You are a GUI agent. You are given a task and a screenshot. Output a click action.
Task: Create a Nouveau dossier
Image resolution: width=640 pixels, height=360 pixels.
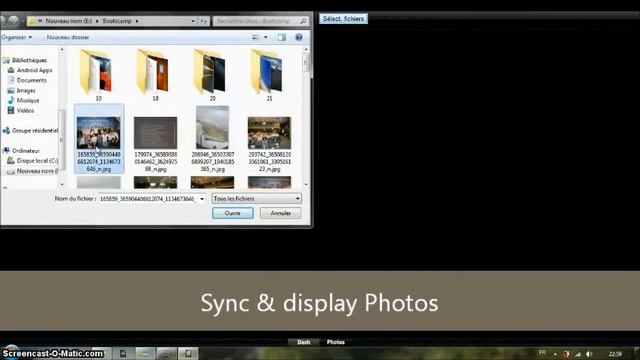68,37
